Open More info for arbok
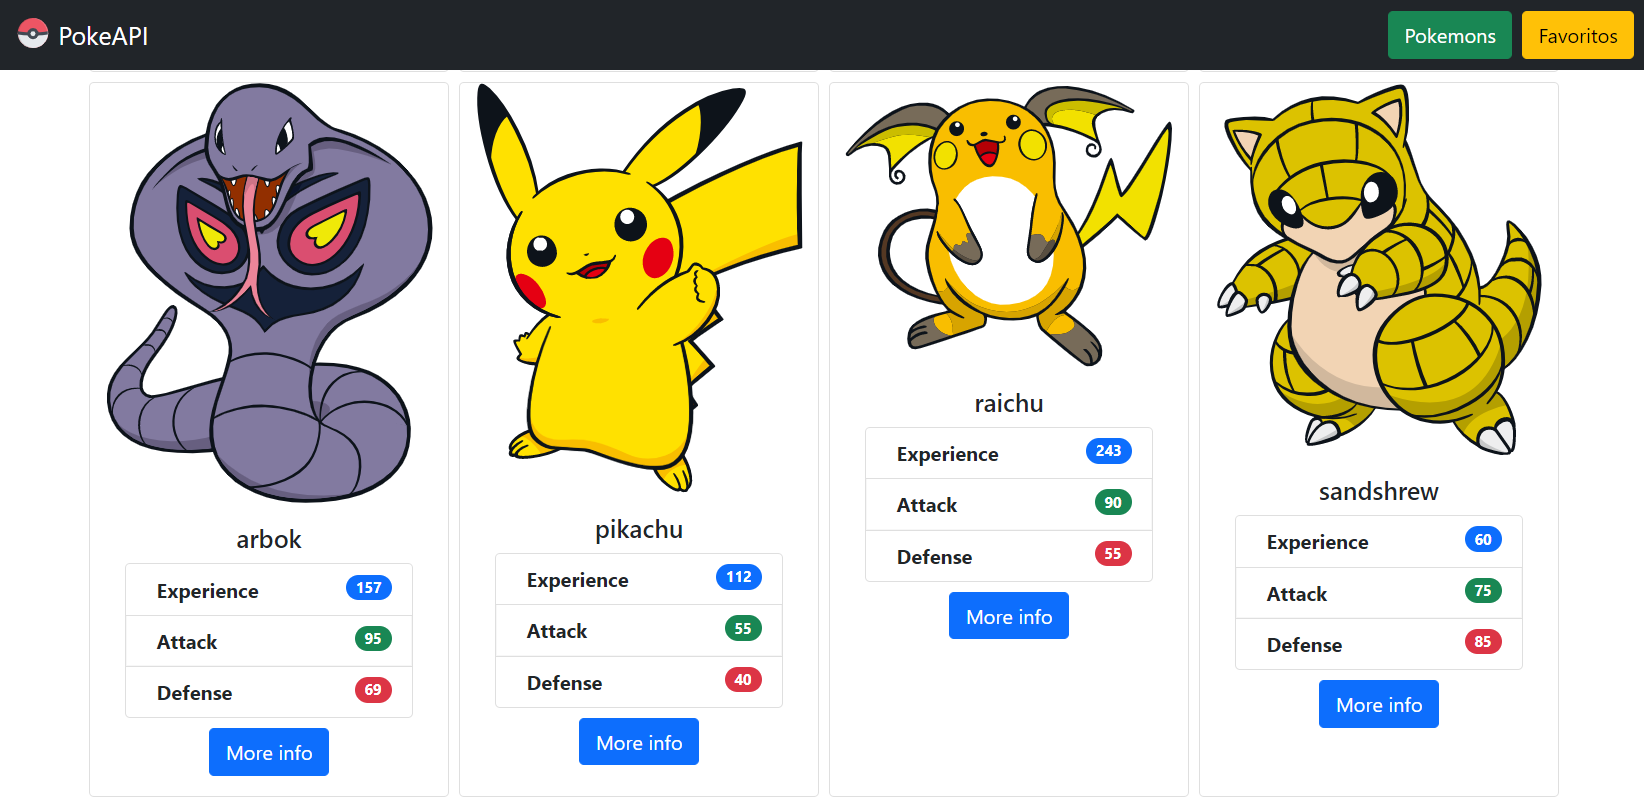 (269, 752)
